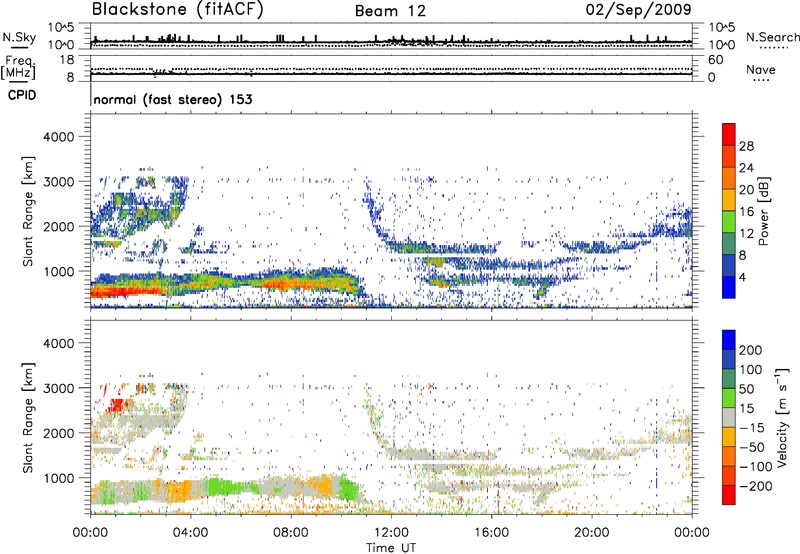
Task: Click the green velocity patch near 10:00
Action: click(x=349, y=488)
